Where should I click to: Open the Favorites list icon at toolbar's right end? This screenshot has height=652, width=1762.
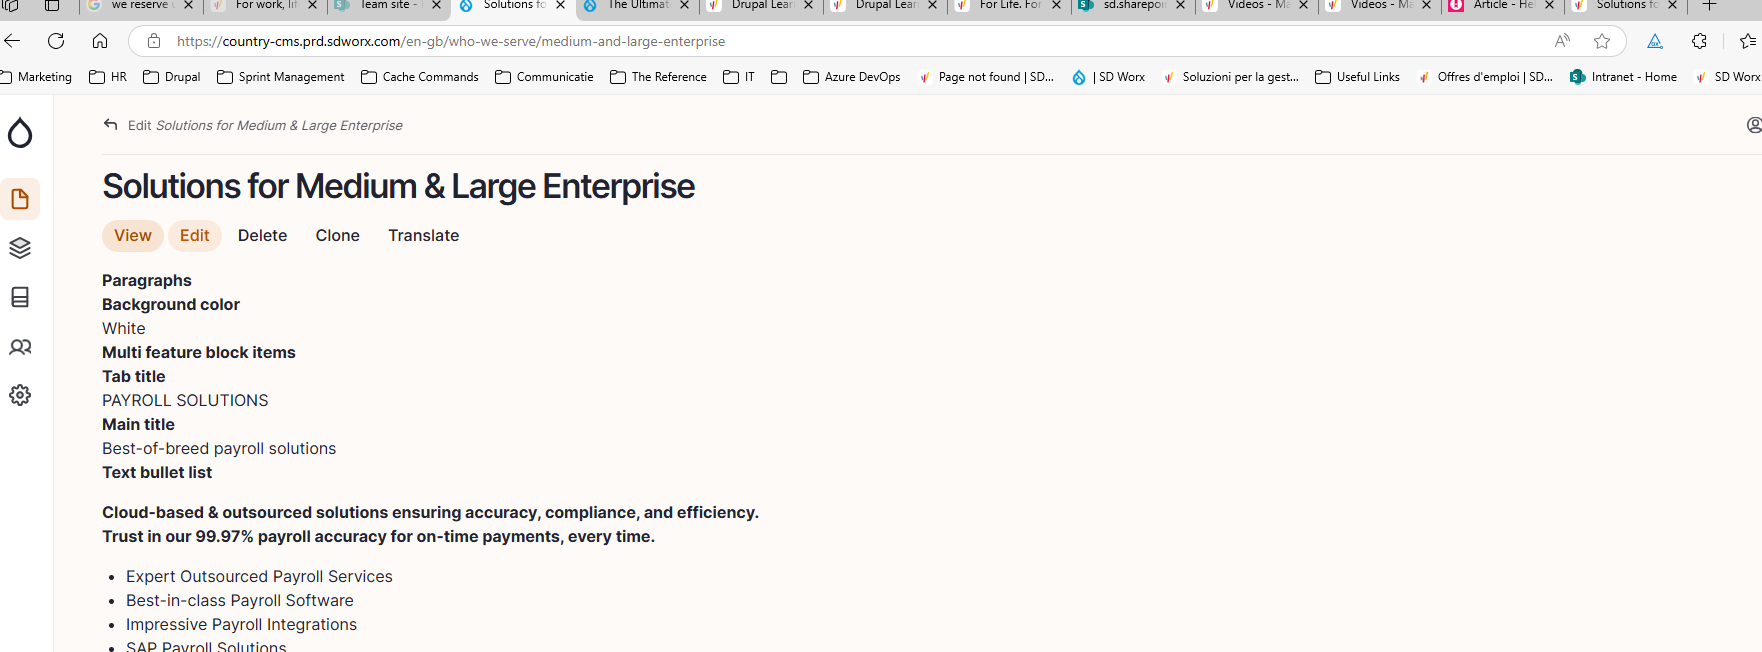(1748, 41)
